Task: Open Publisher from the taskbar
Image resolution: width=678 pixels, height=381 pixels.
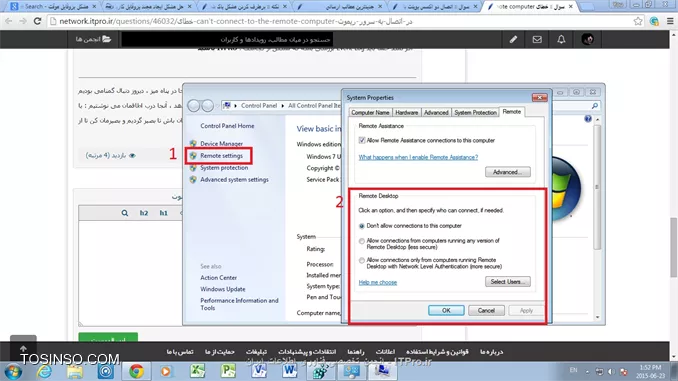Action: tap(228, 371)
